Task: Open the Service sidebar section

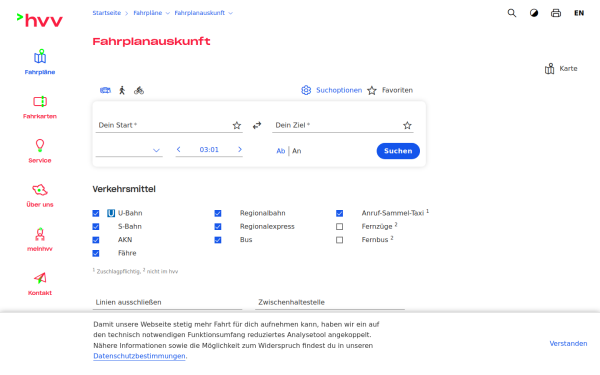Action: [x=40, y=151]
